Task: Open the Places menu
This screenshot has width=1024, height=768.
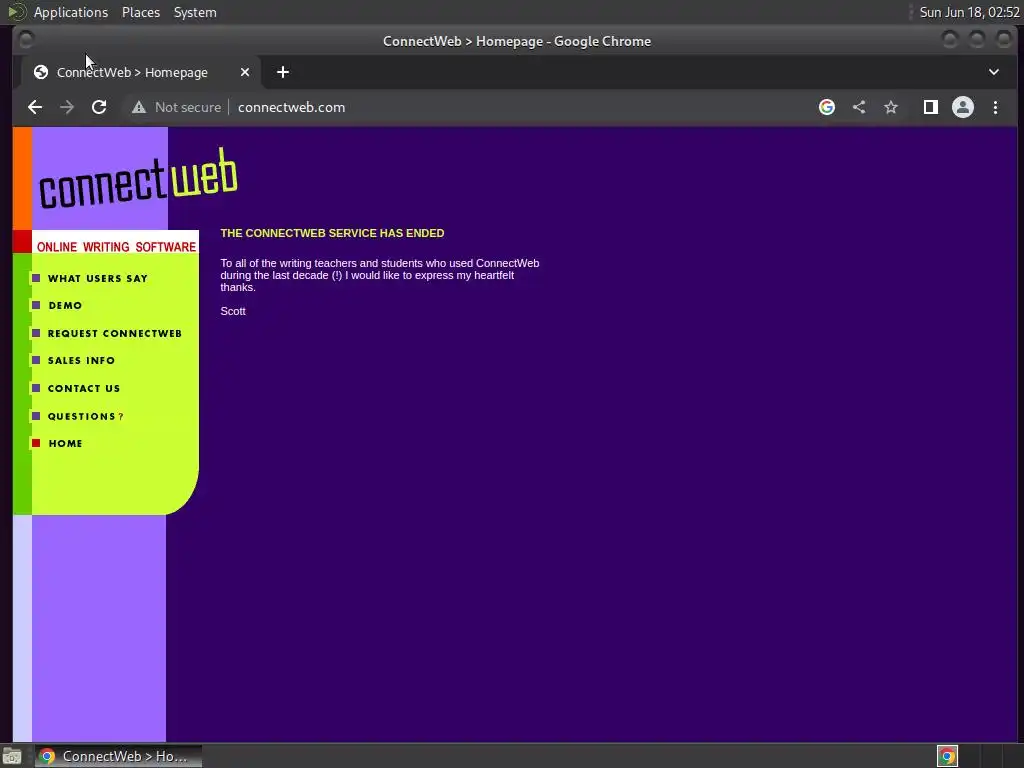Action: [140, 12]
